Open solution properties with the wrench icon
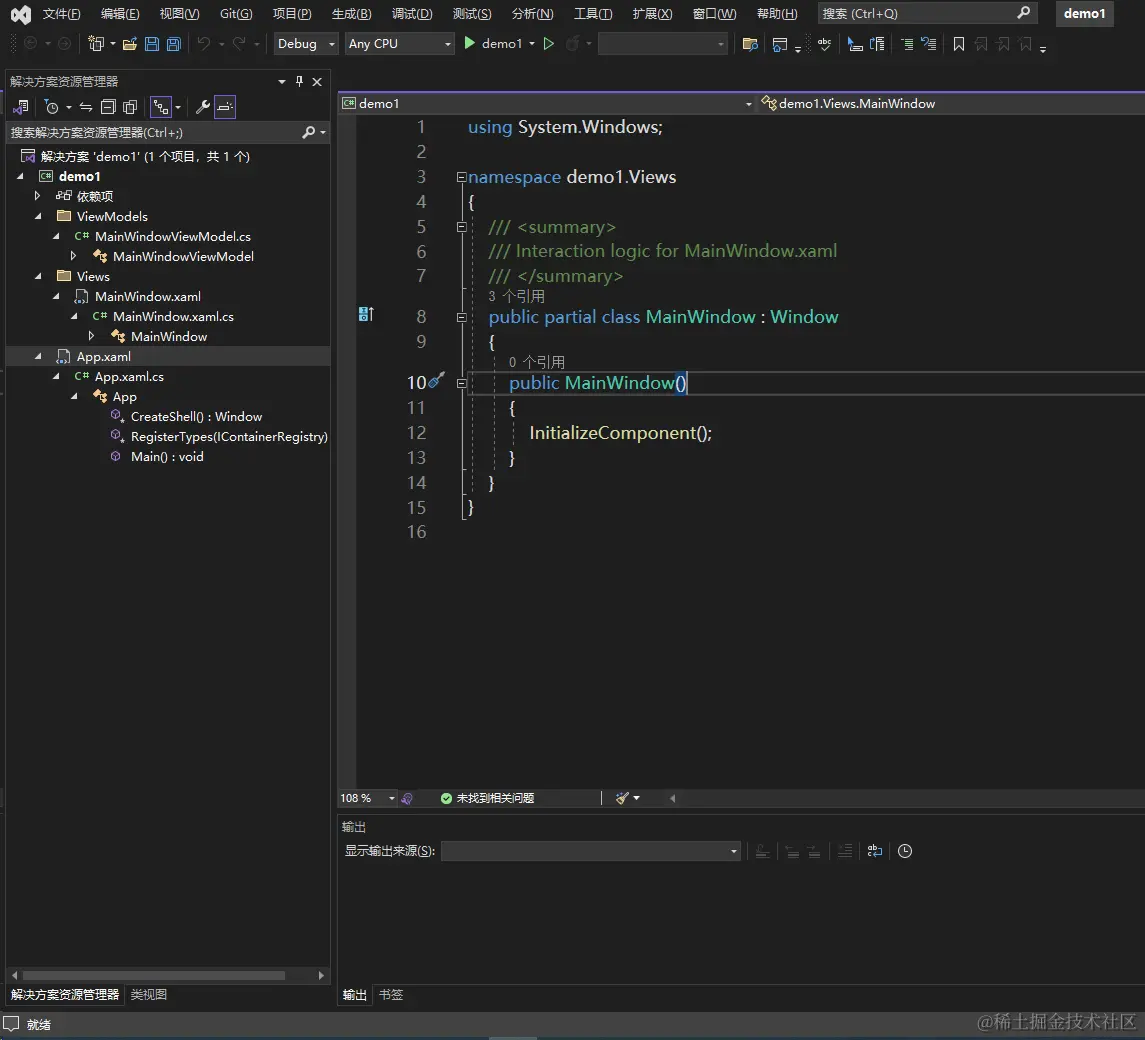The image size is (1145, 1040). (202, 107)
